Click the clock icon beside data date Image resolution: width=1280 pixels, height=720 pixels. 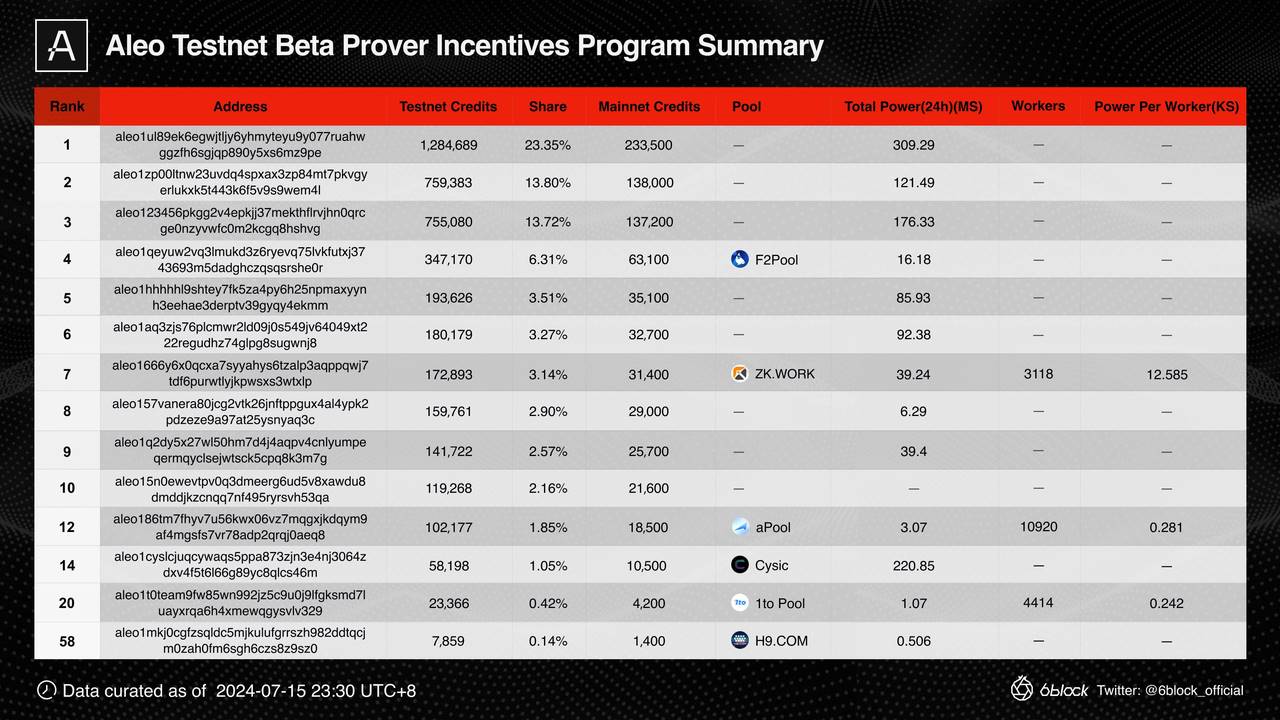(x=46, y=690)
